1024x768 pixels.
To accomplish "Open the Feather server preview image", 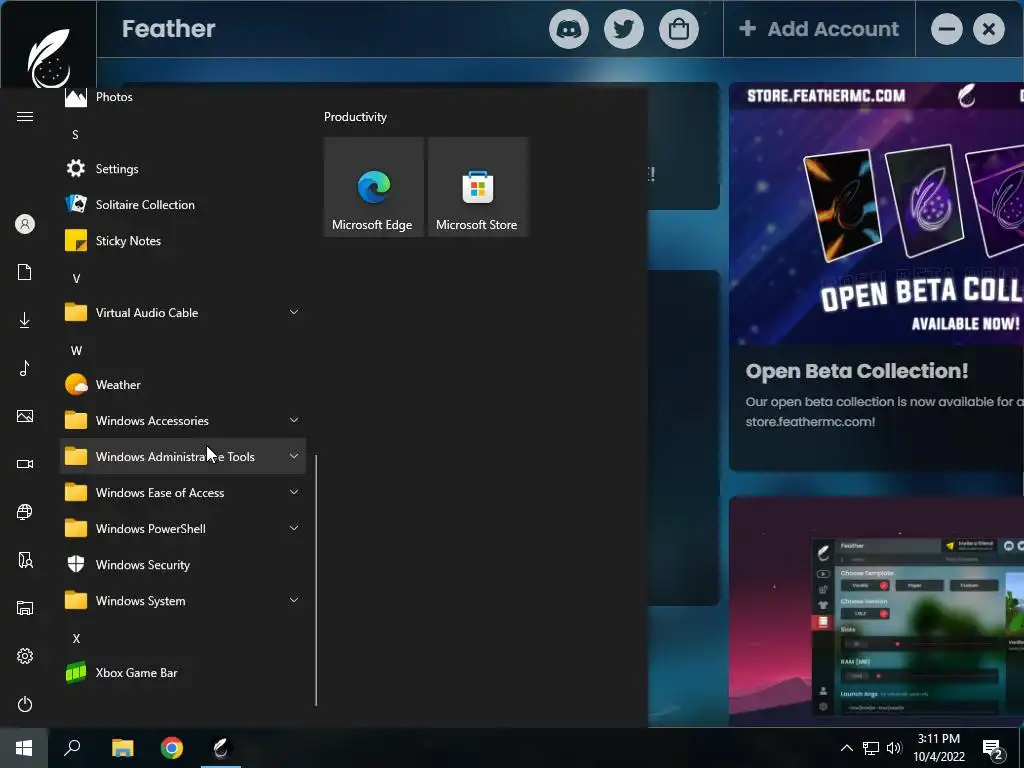I will point(876,611).
